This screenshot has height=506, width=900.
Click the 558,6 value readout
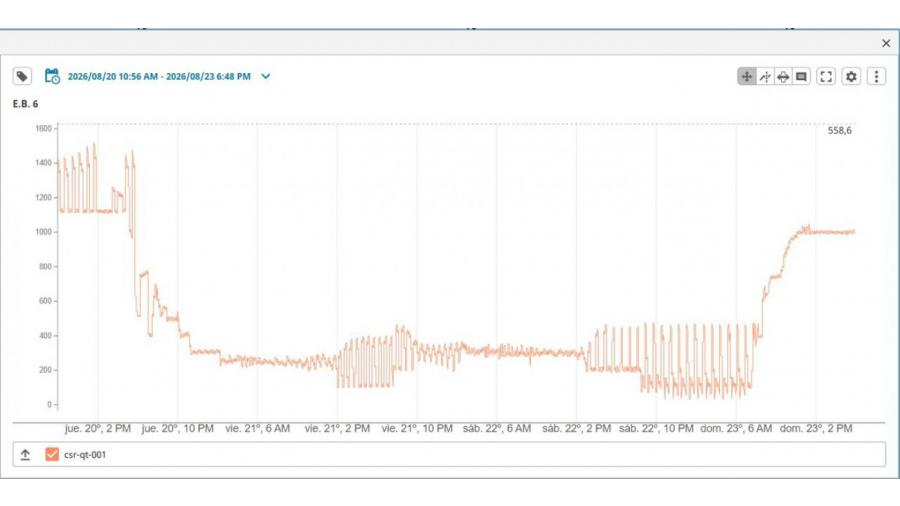839,131
